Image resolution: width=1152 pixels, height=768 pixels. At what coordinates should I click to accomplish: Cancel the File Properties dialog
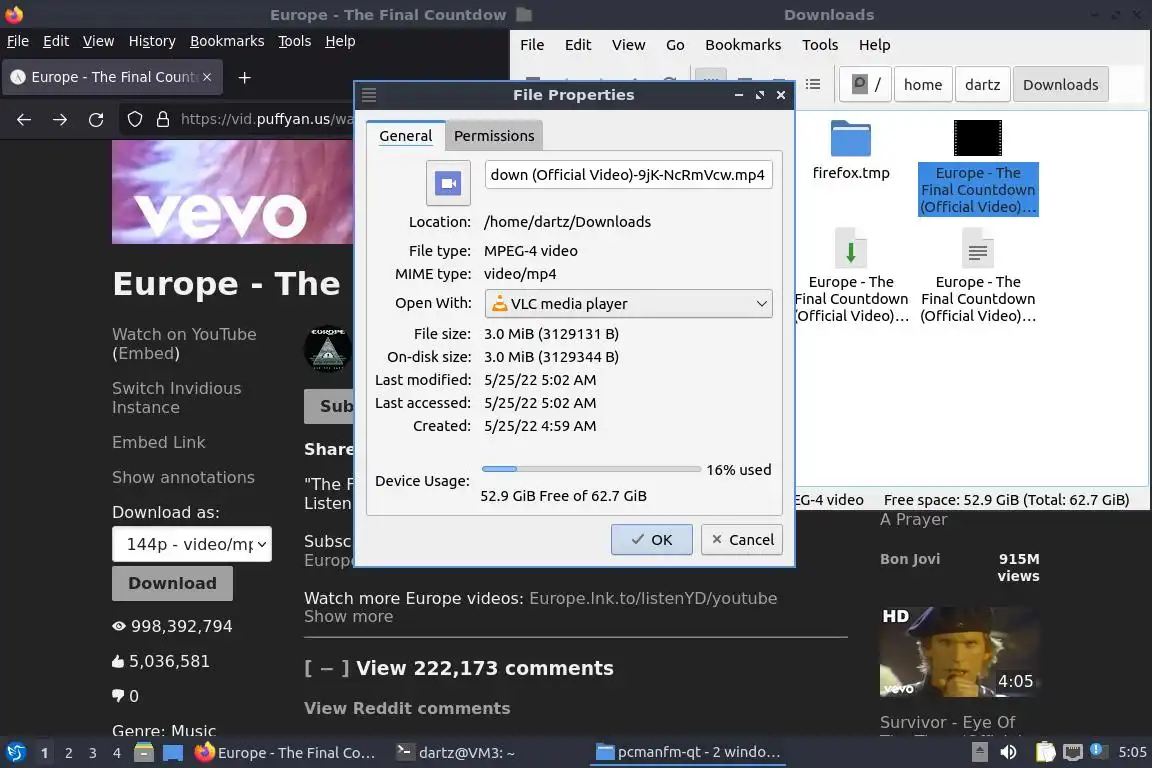(x=742, y=539)
